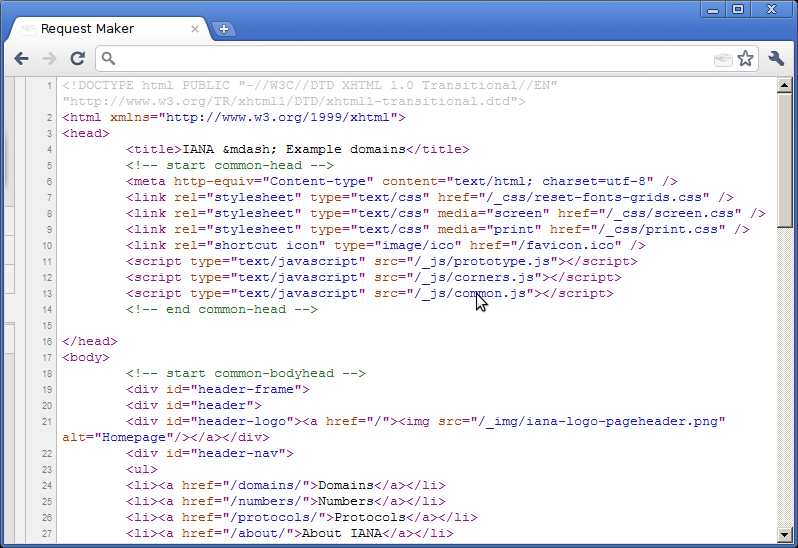Click the 'About IANA' list item text
798x548 pixels.
point(341,533)
